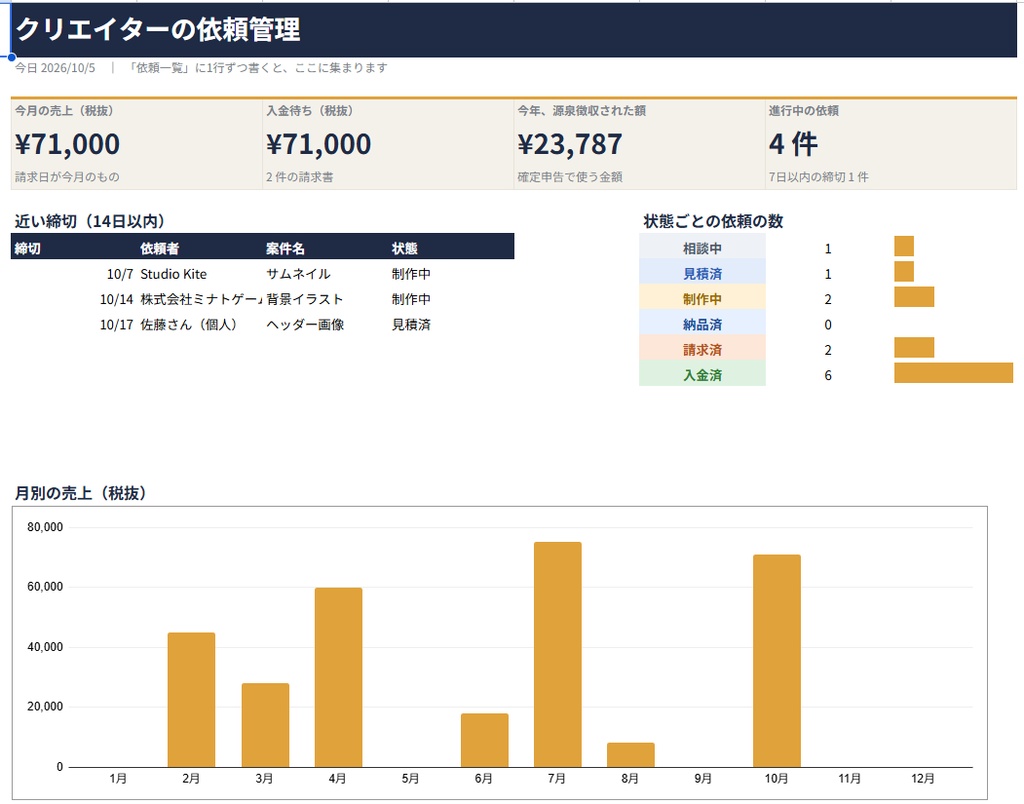Click the orange bar beside the 入金済 count
Viewport: 1024px width, 804px height.
(x=953, y=373)
